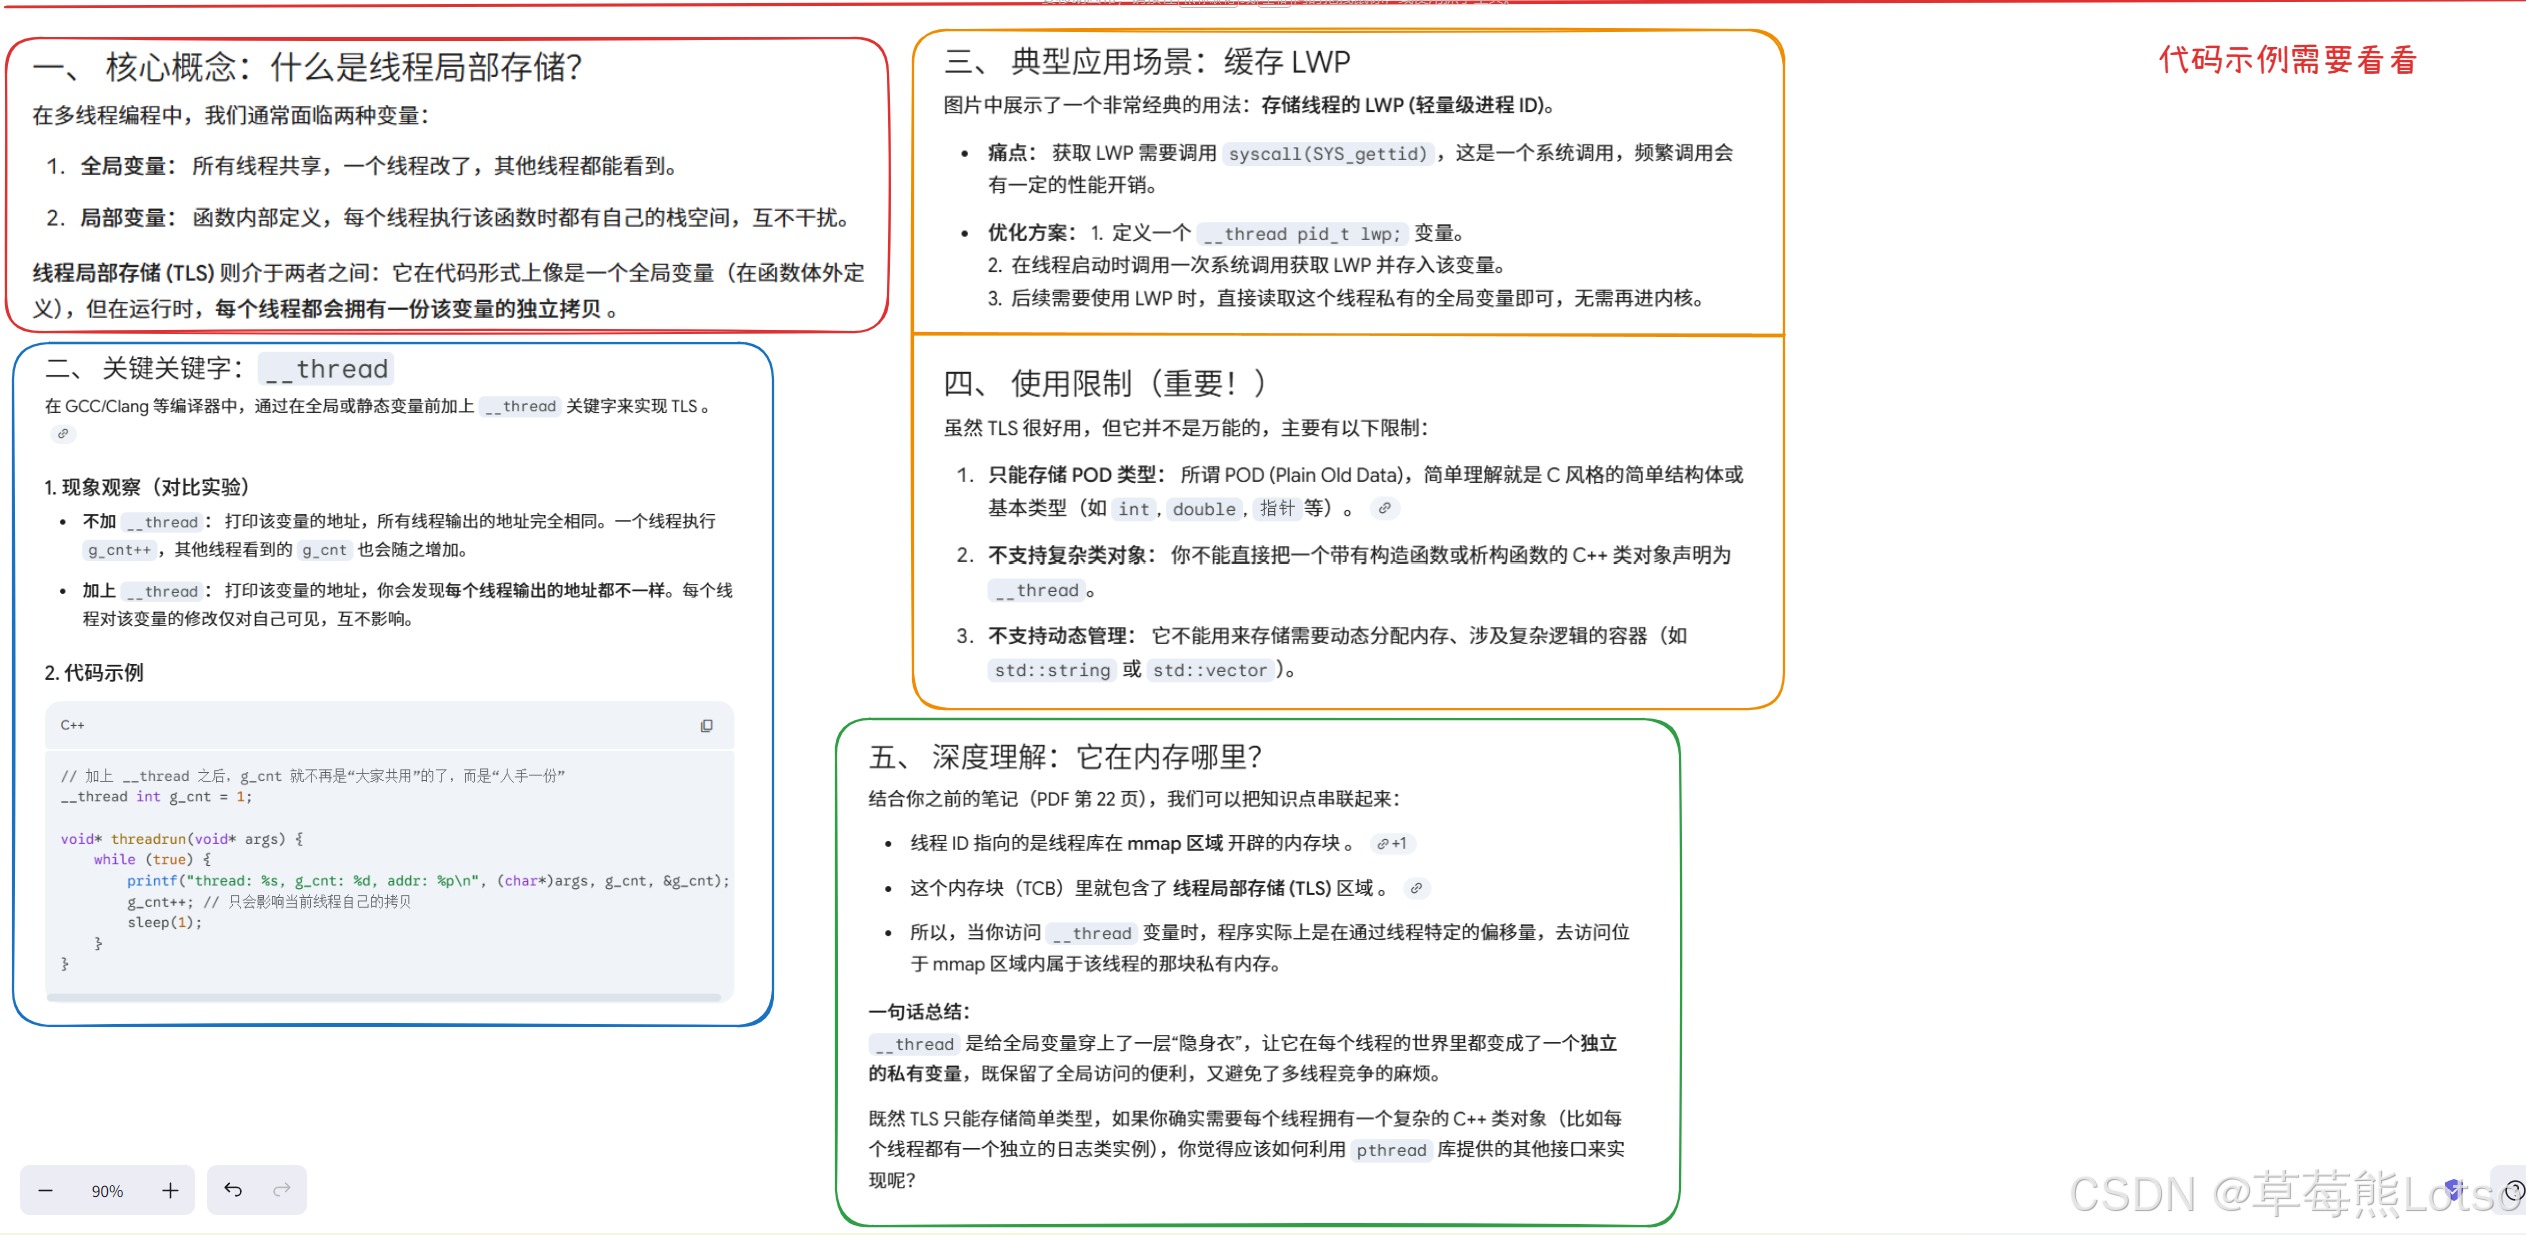Click the code block horizontal scrollbar
Image resolution: width=2526 pixels, height=1235 pixels.
pos(384,997)
